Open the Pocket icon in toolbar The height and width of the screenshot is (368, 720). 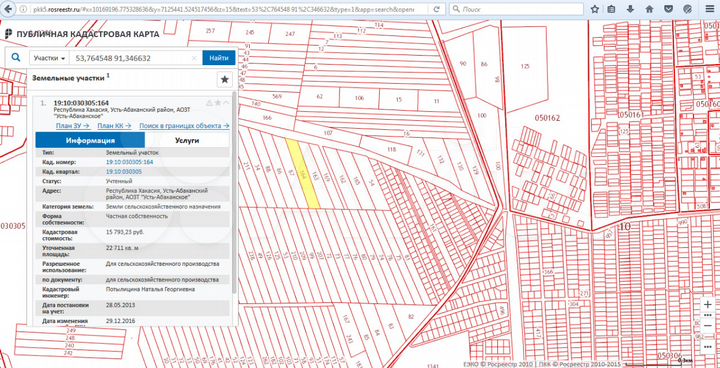tap(668, 9)
